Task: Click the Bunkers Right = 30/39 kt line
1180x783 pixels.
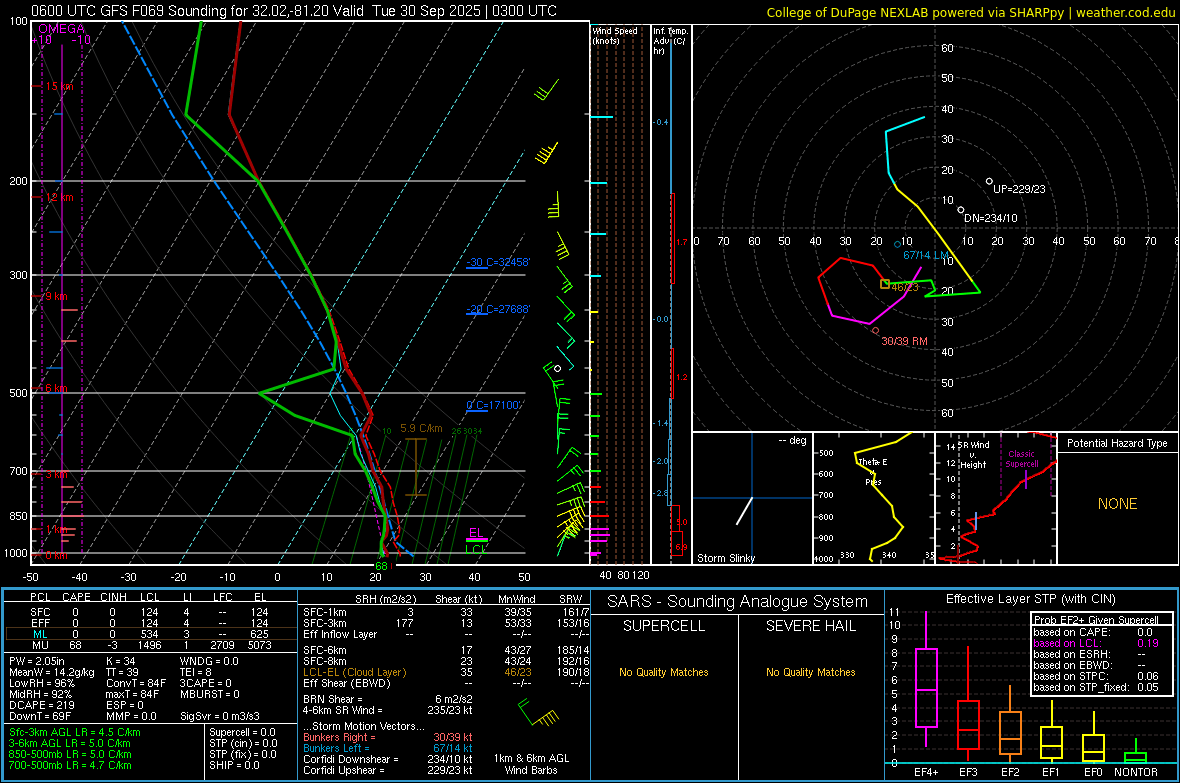Action: [x=388, y=737]
